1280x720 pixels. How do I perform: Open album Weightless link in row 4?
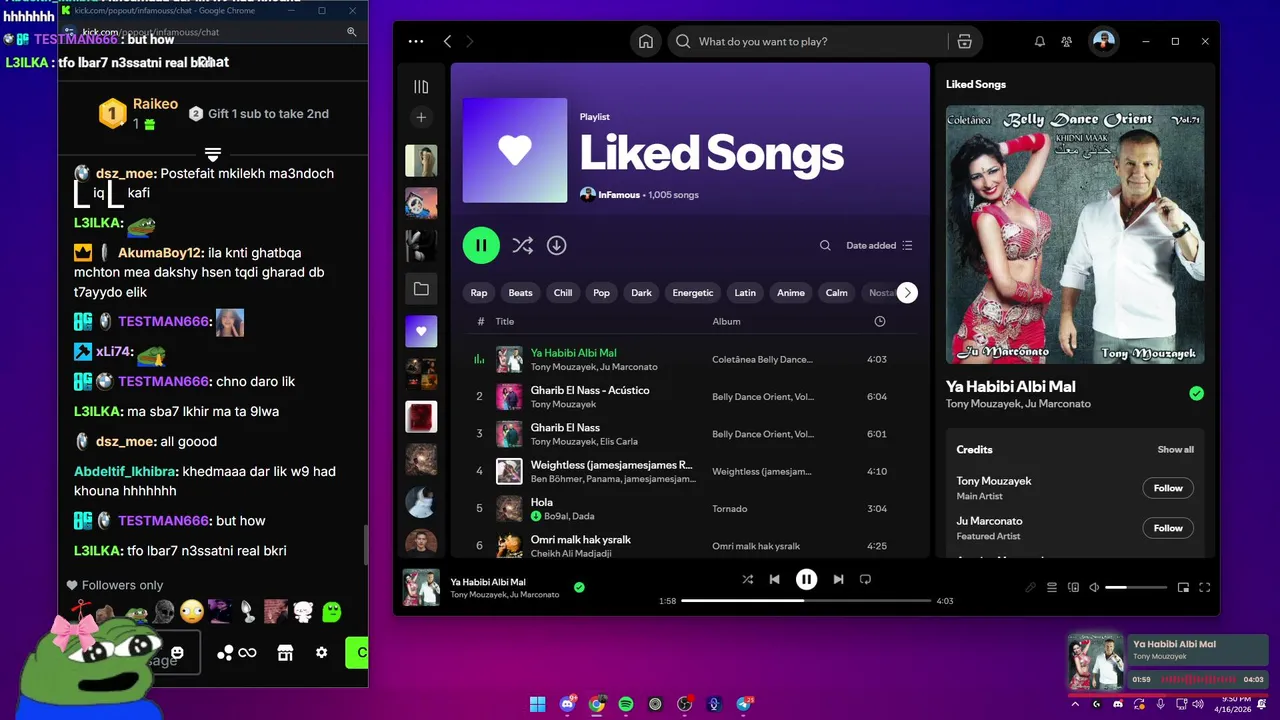(760, 471)
